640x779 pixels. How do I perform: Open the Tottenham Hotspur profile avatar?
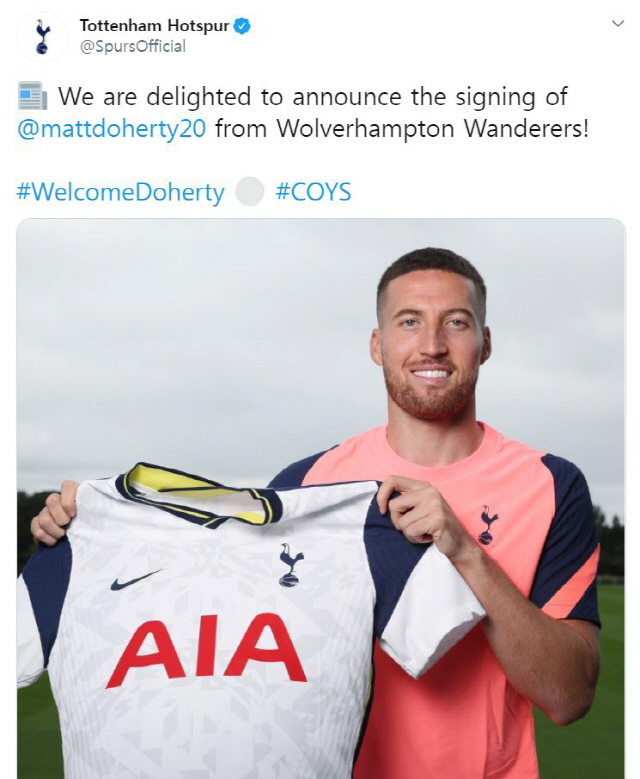(x=42, y=36)
